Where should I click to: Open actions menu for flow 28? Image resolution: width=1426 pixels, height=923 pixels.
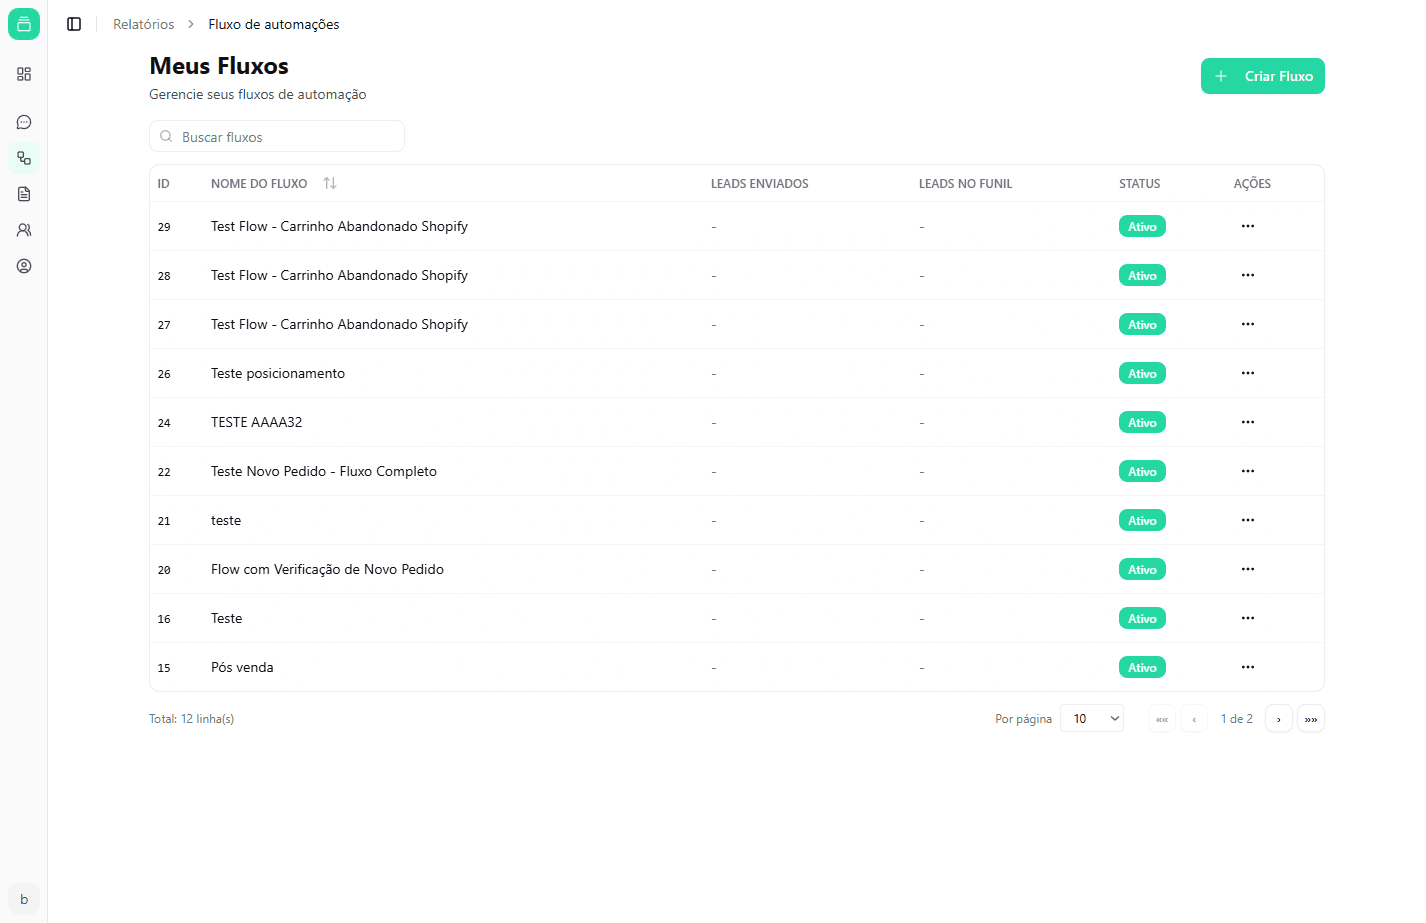pyautogui.click(x=1248, y=275)
